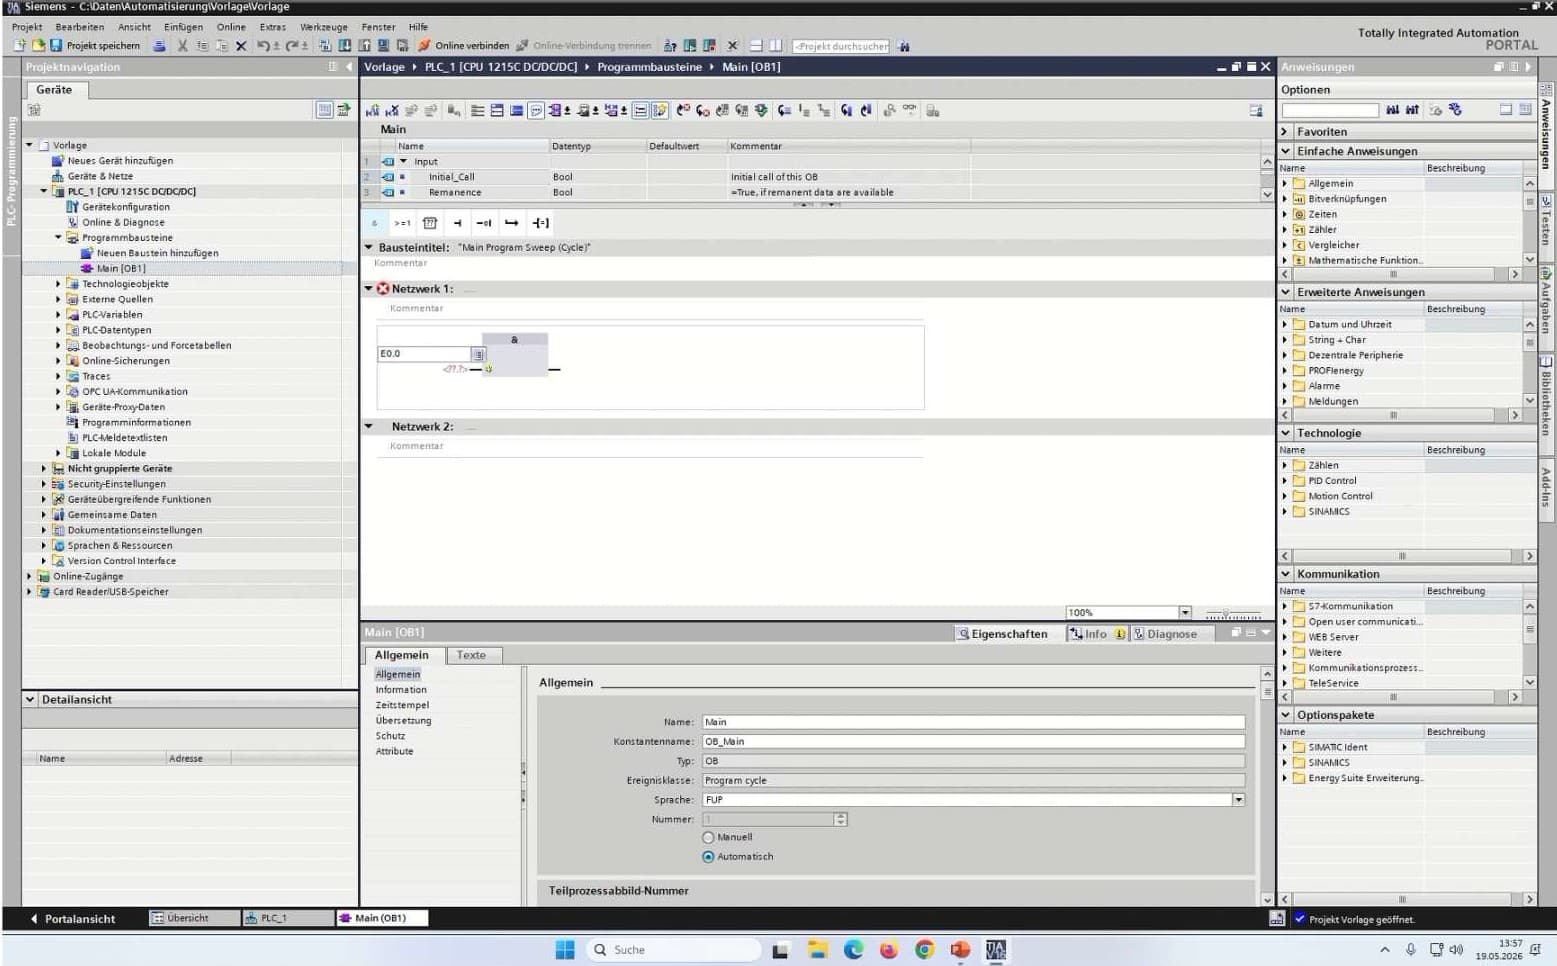This screenshot has width=1557, height=966.
Task: Switch to Portalansicht
Action: pyautogui.click(x=72, y=919)
